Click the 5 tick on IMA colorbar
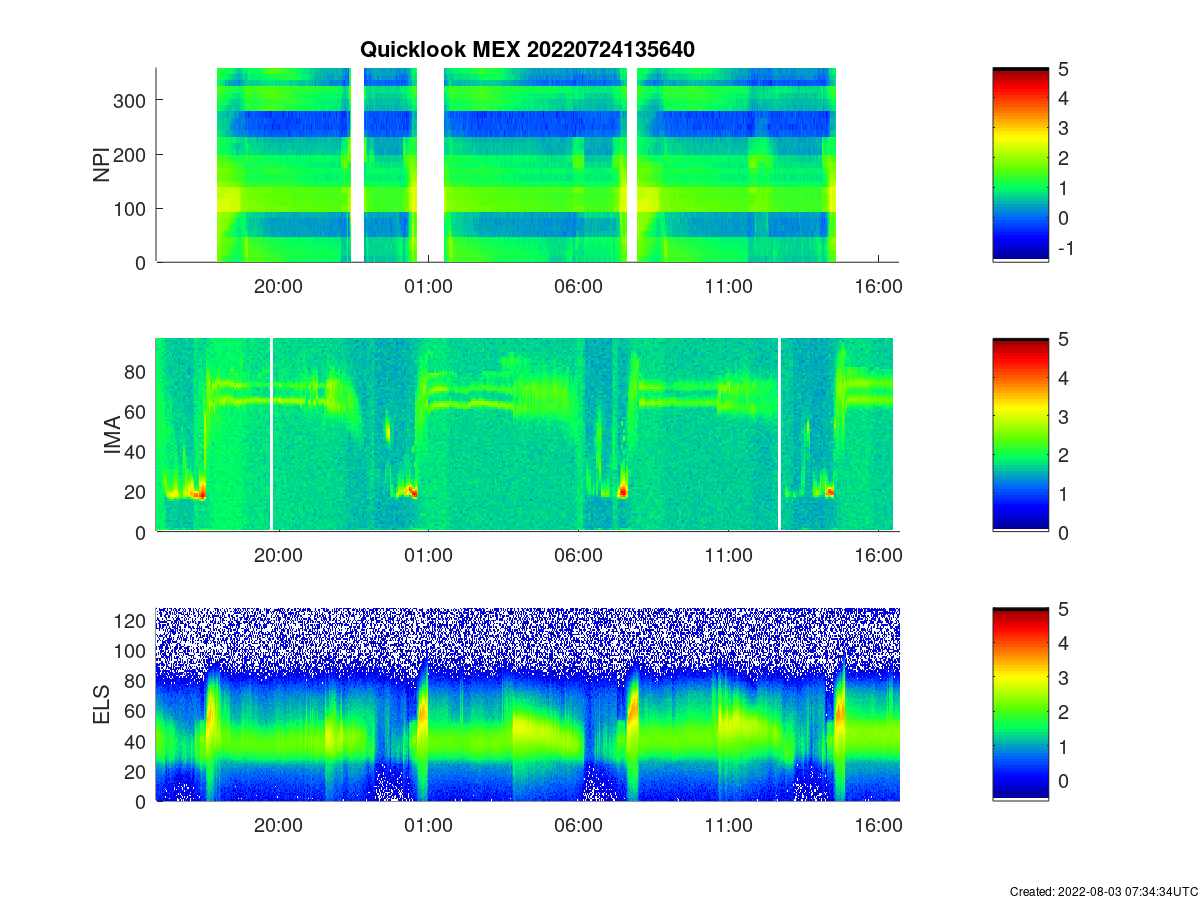This screenshot has width=1200, height=900. point(1063,338)
